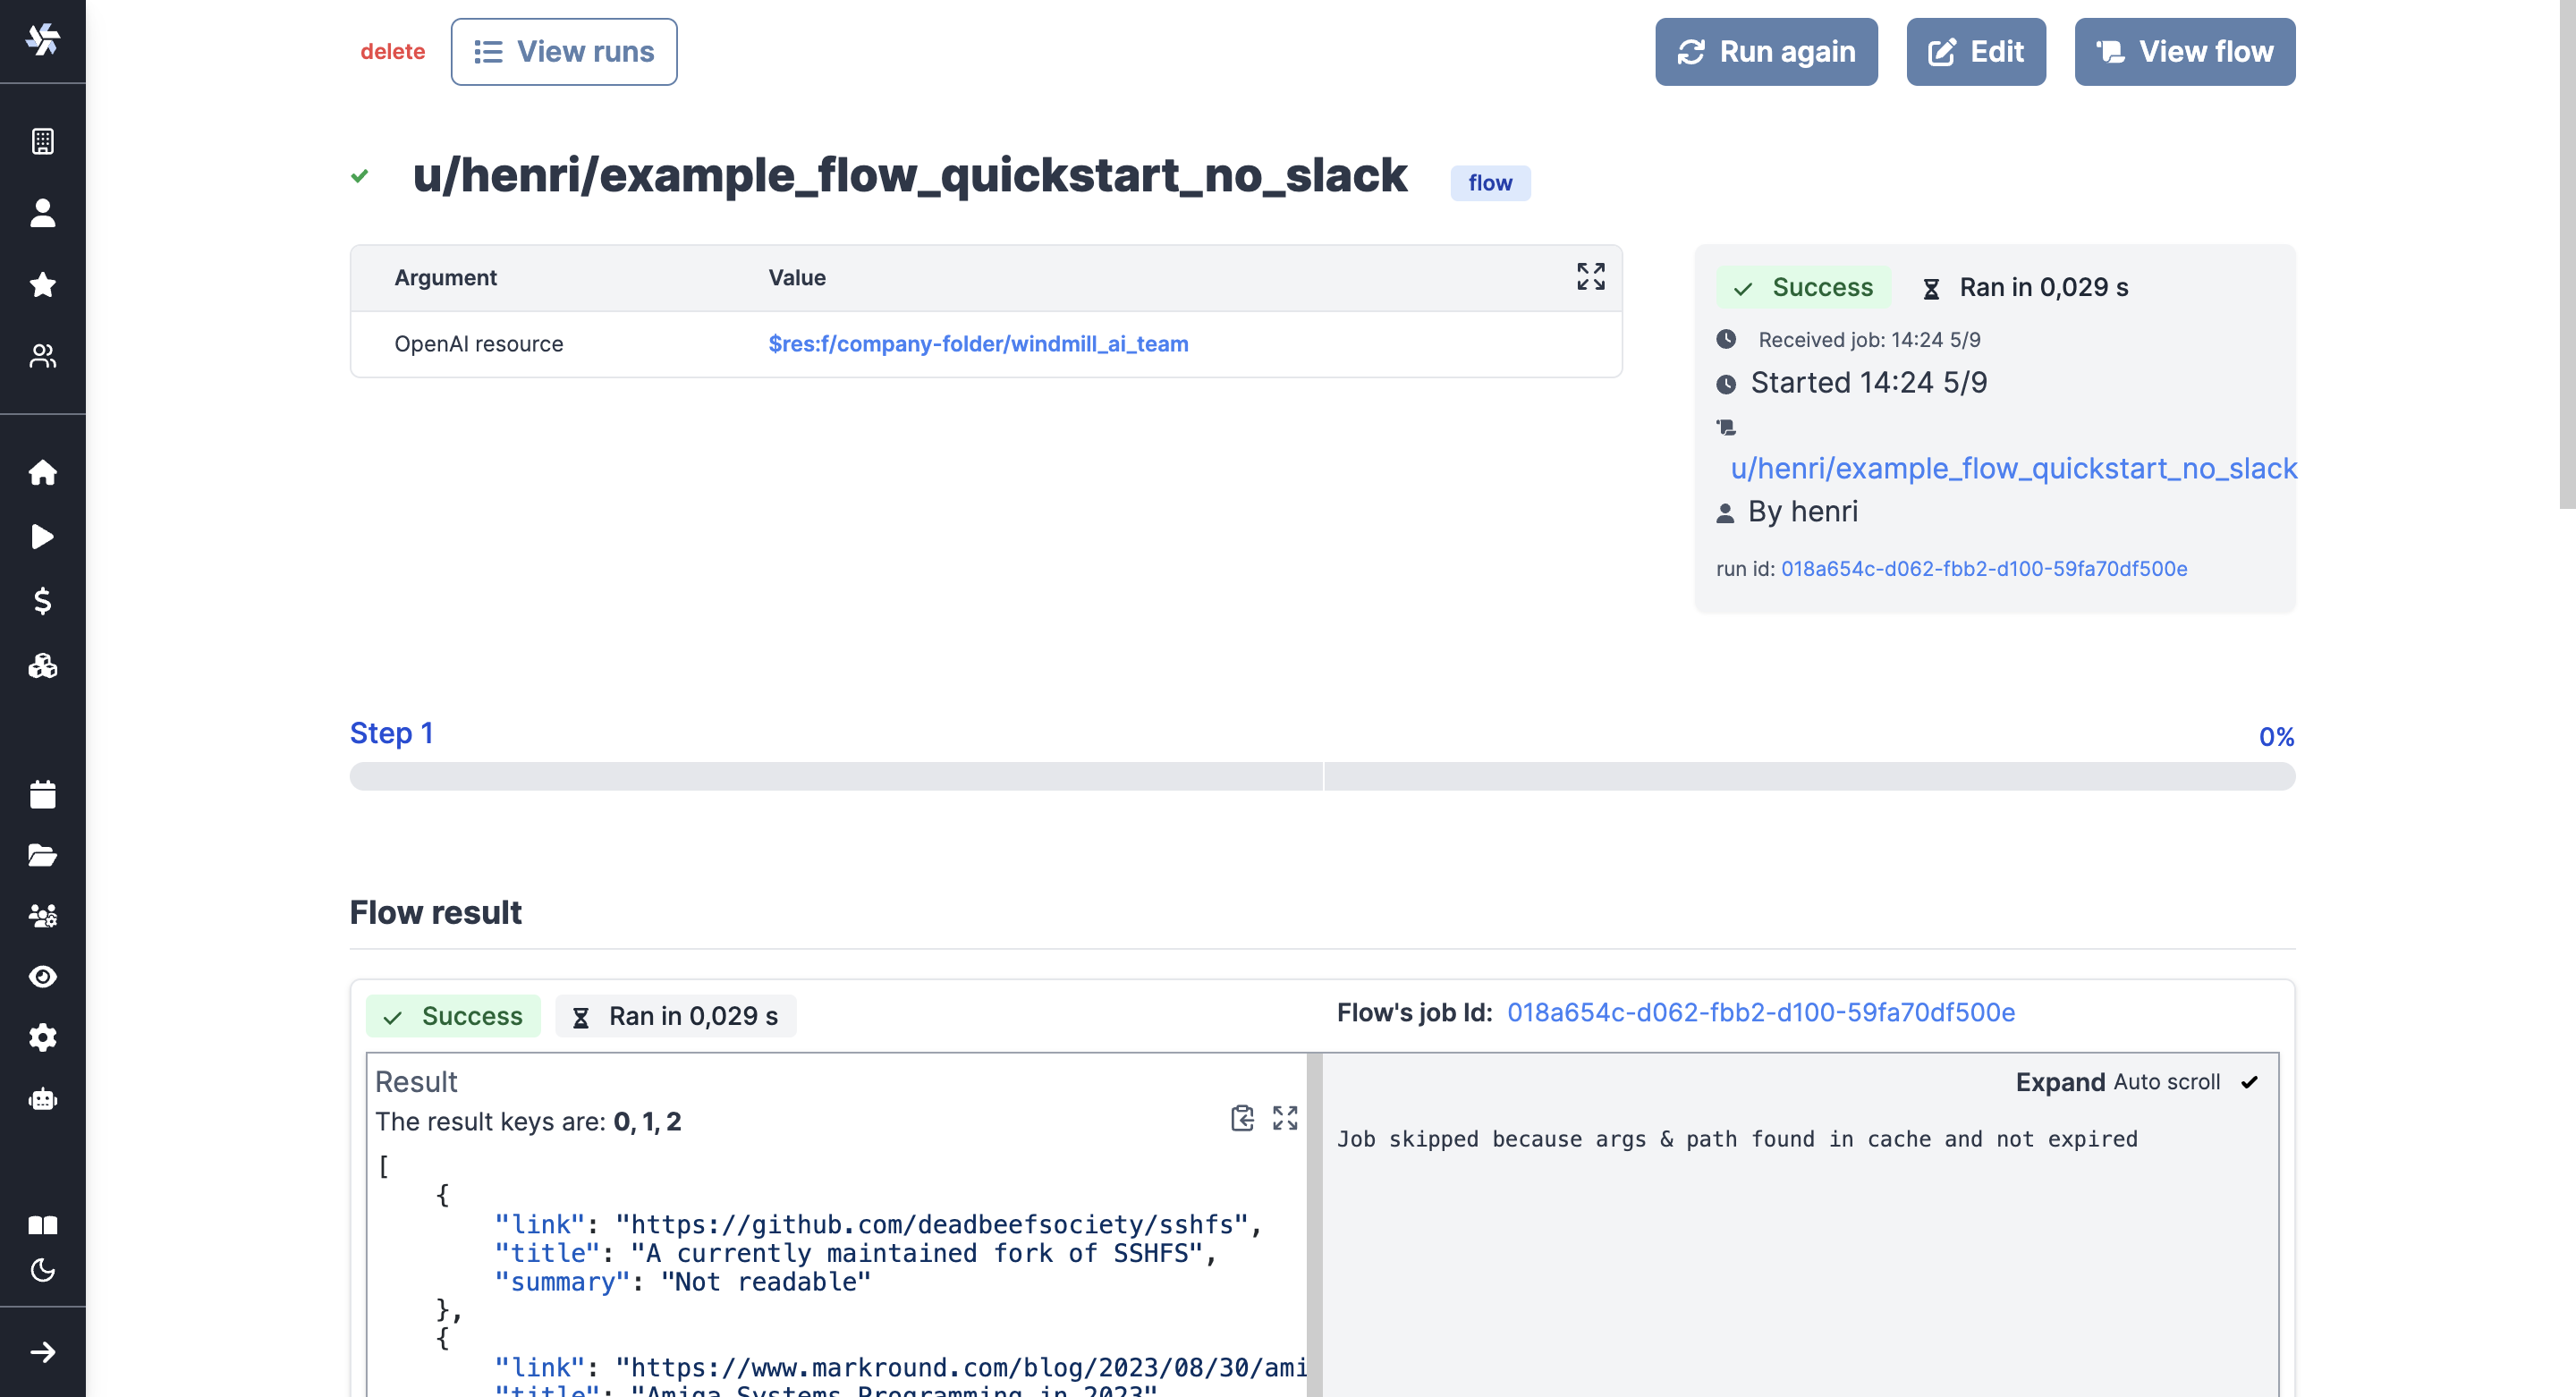Open Resources via the cubes icon
The image size is (2576, 1397).
click(x=42, y=666)
